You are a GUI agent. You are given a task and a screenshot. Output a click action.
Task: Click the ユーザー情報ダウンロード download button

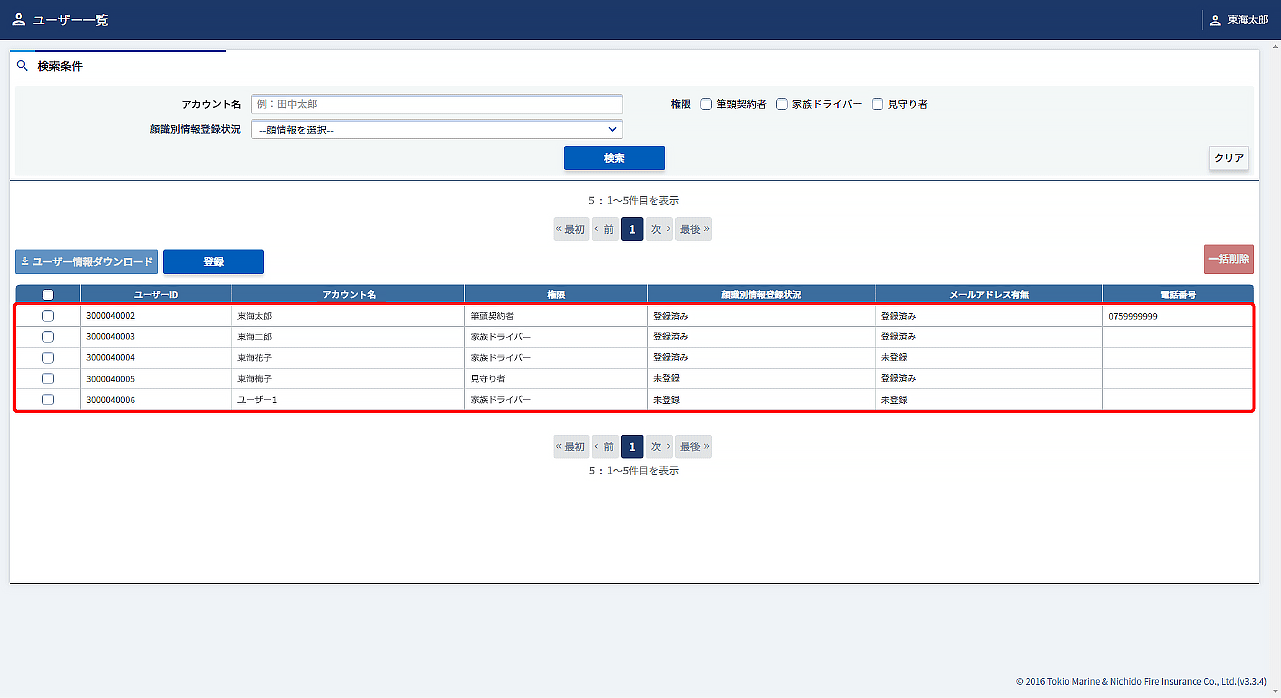pyautogui.click(x=87, y=262)
